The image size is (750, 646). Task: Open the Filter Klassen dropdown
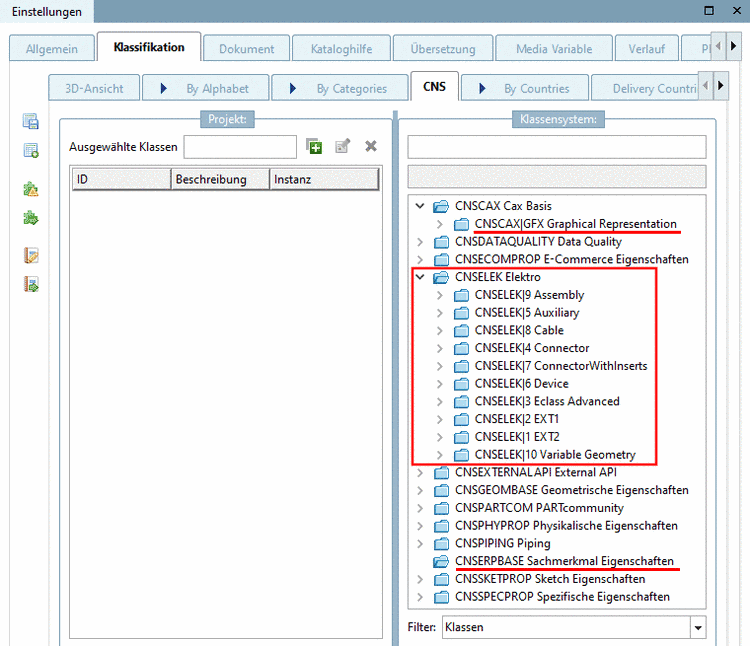pos(698,627)
